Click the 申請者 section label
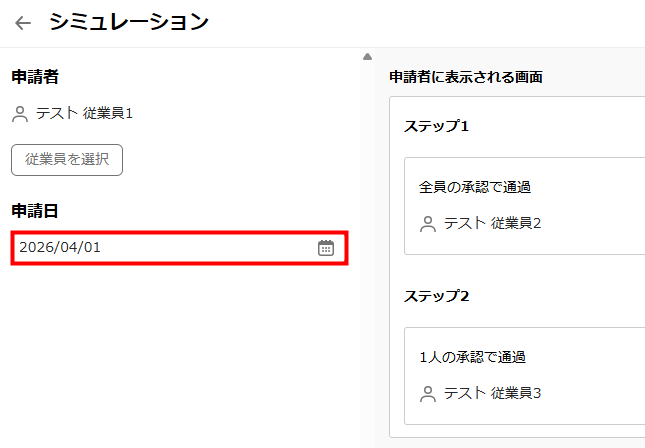Image resolution: width=645 pixels, height=448 pixels. click(x=34, y=77)
